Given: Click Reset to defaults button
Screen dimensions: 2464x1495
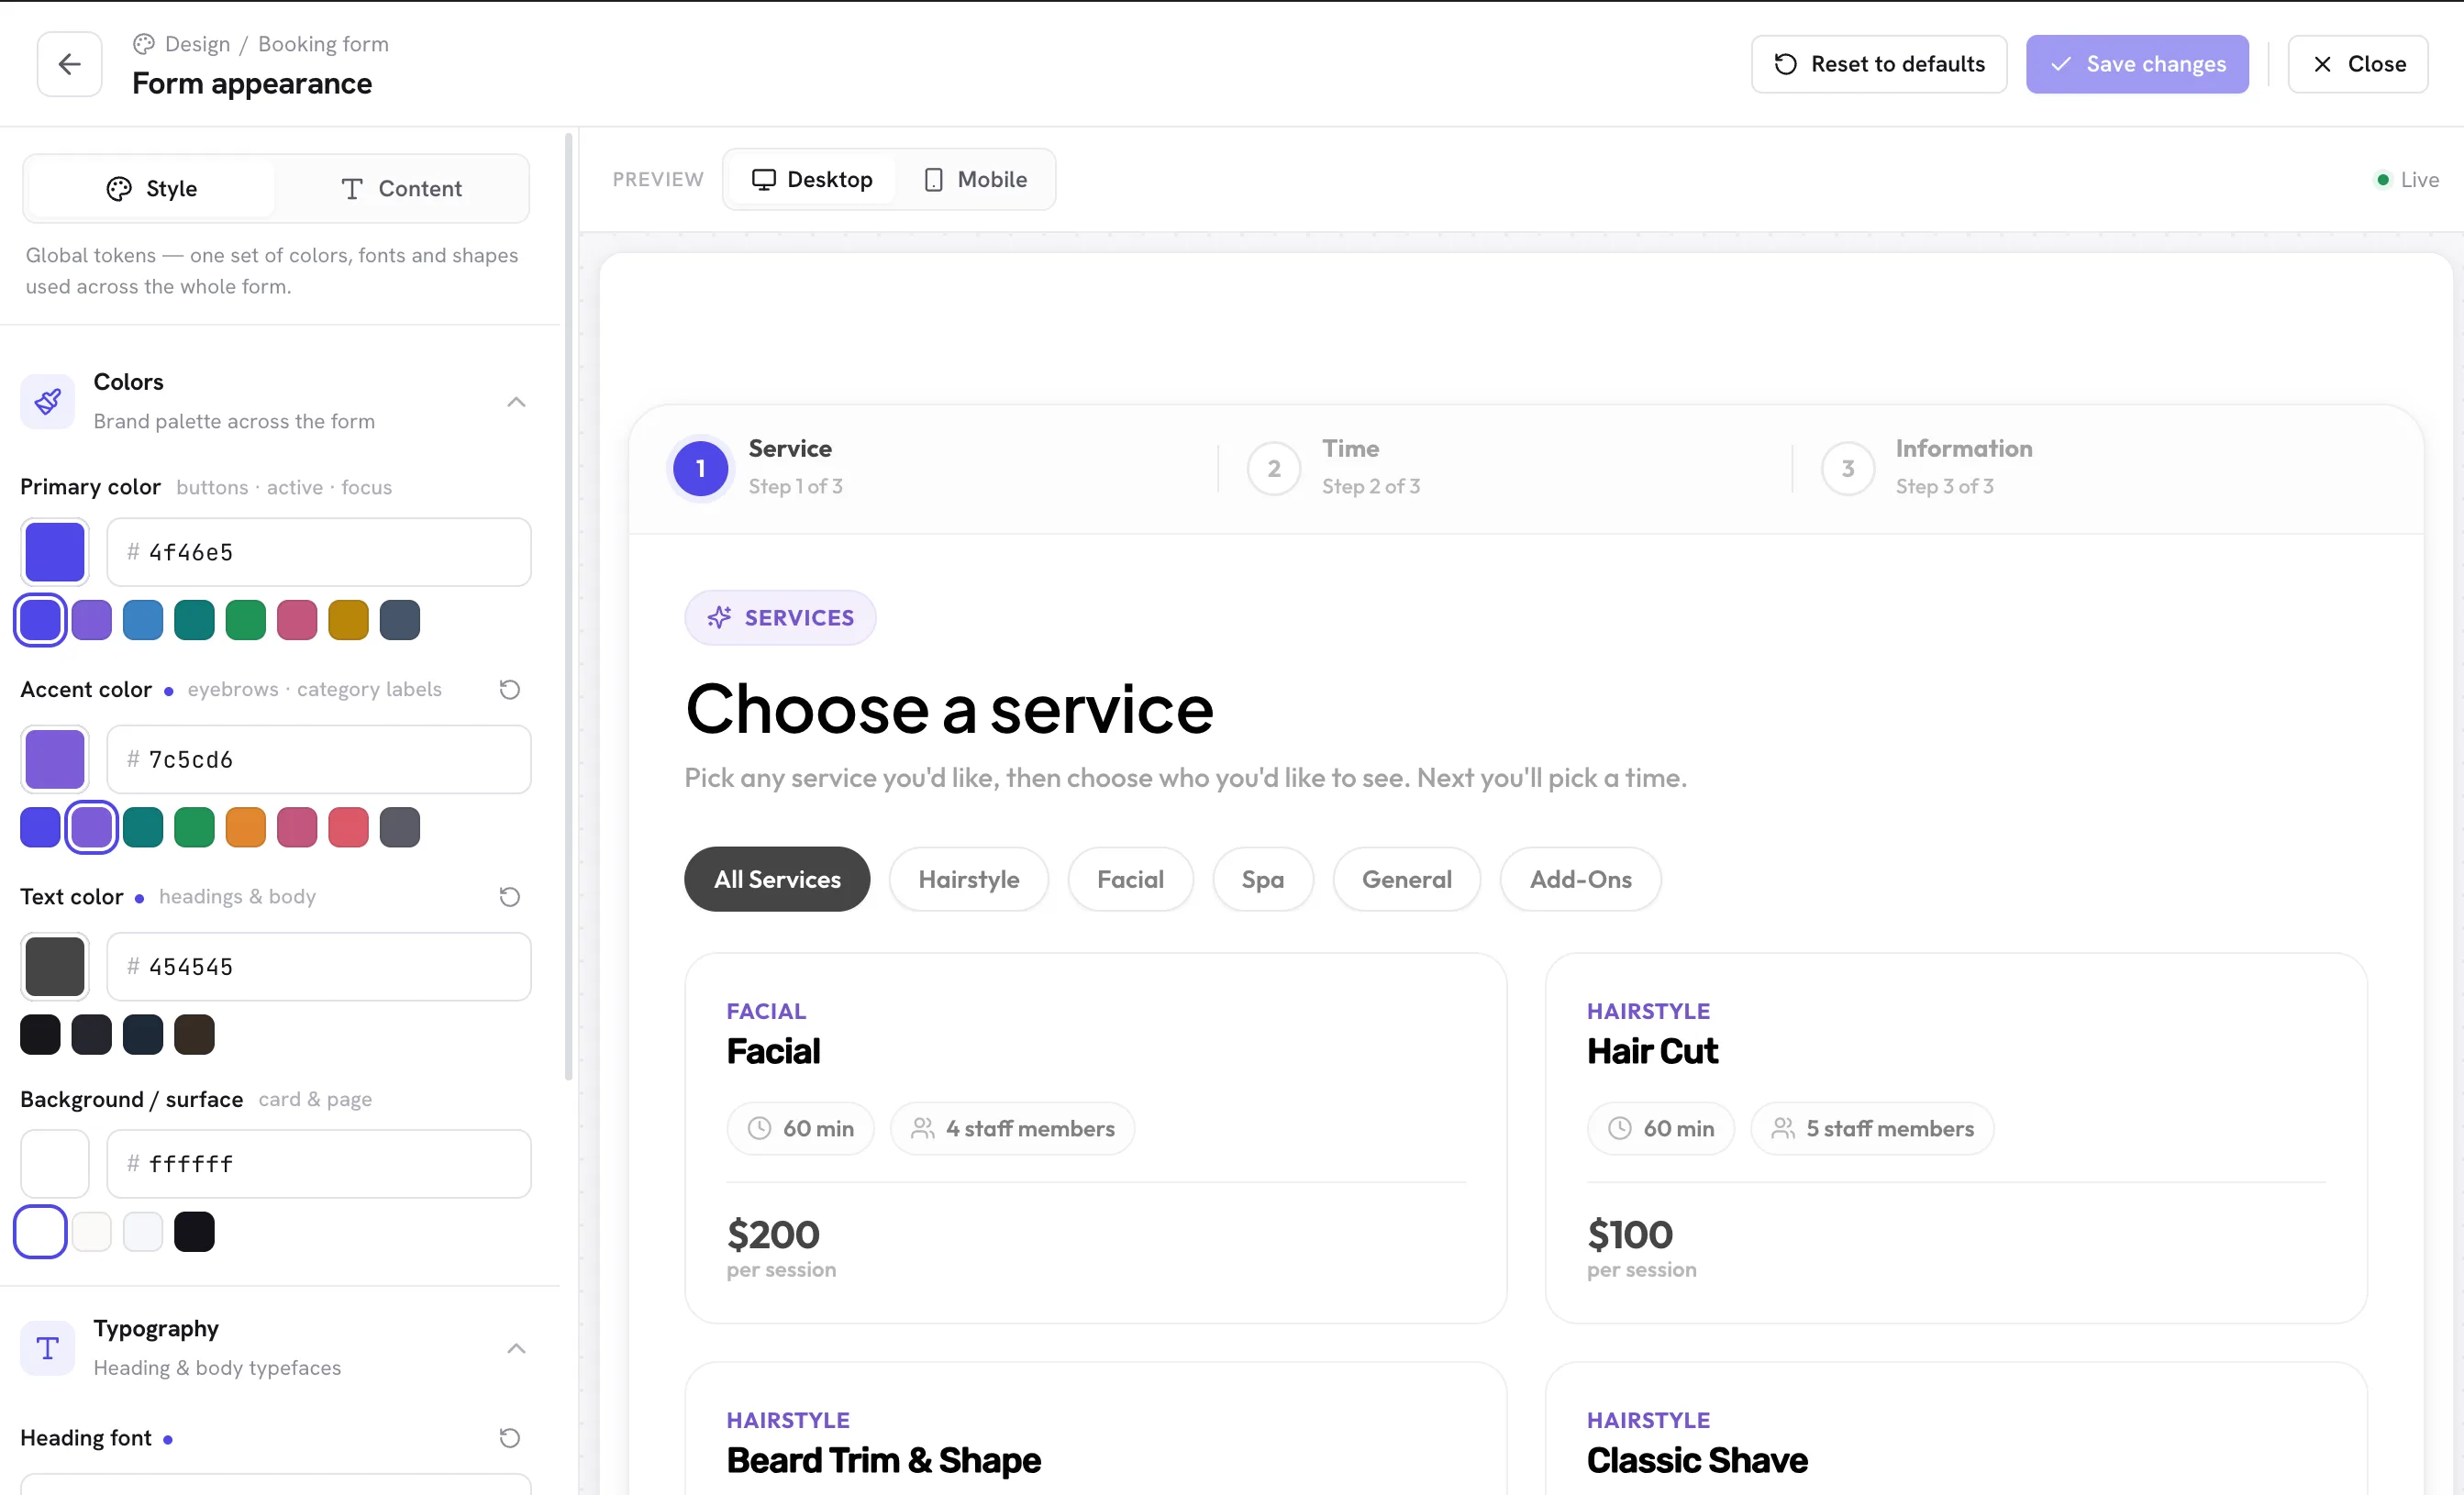Looking at the screenshot, I should click(x=1879, y=64).
